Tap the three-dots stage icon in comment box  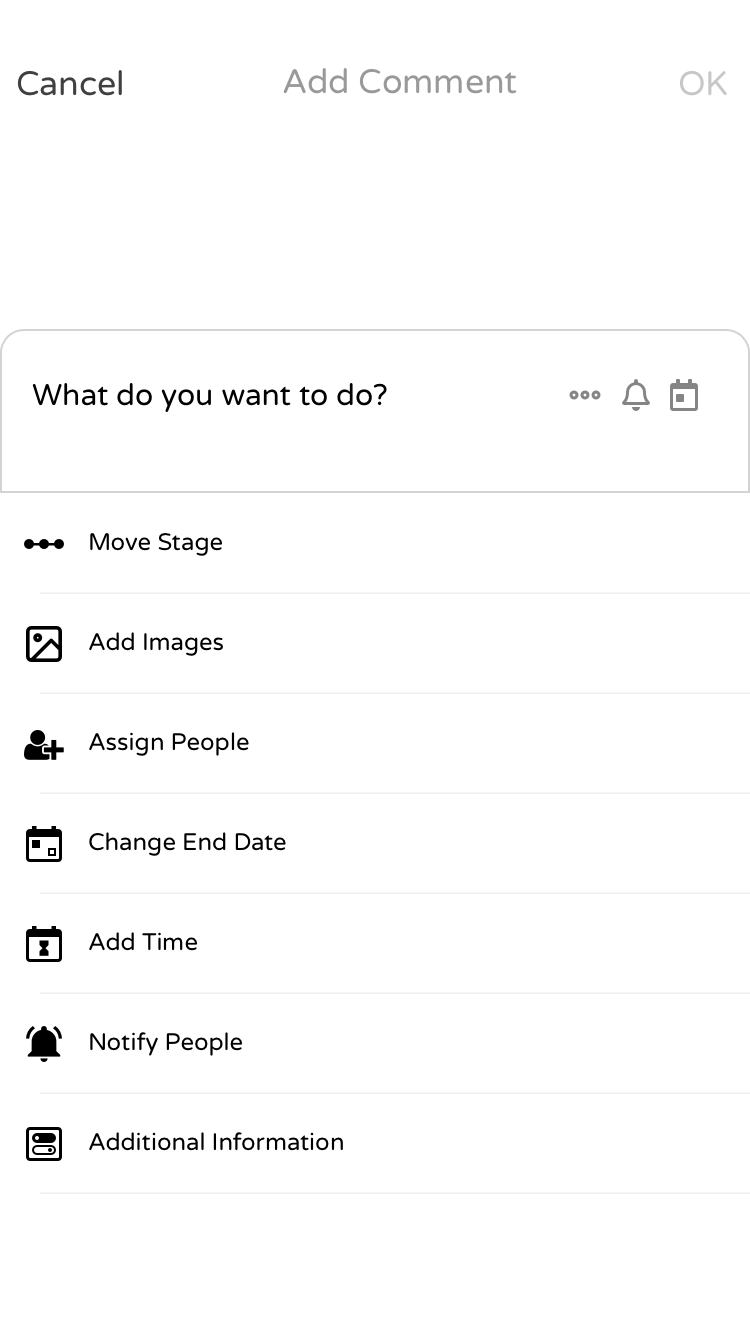tap(585, 395)
